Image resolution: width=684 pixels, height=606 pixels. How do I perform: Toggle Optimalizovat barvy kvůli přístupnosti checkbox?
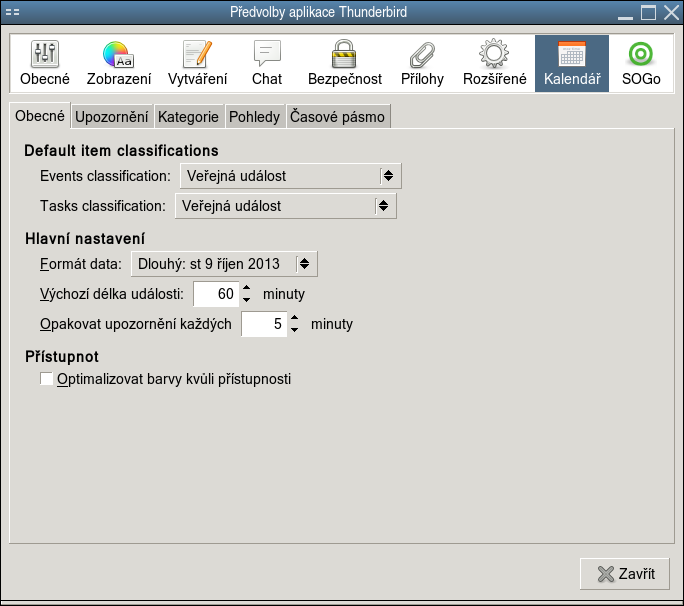pyautogui.click(x=46, y=379)
